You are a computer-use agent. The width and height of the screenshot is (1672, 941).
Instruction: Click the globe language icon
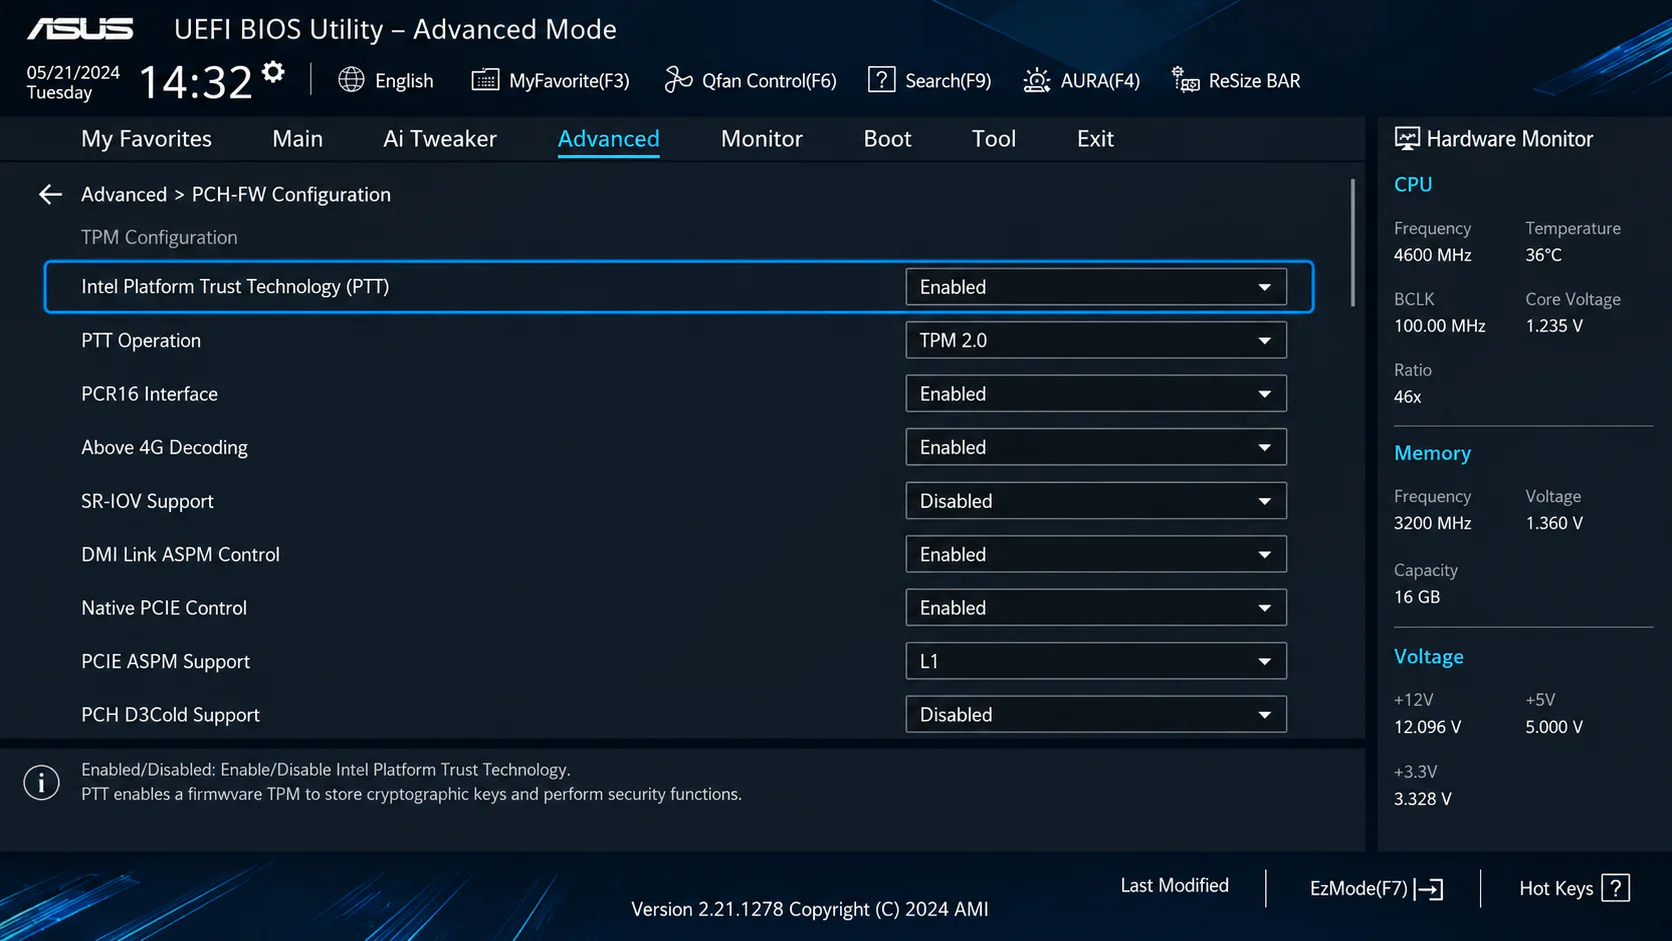pyautogui.click(x=351, y=80)
